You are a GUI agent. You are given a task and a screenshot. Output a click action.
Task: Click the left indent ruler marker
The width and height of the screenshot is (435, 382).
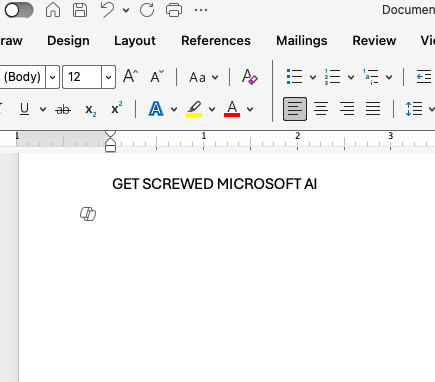pos(110,148)
